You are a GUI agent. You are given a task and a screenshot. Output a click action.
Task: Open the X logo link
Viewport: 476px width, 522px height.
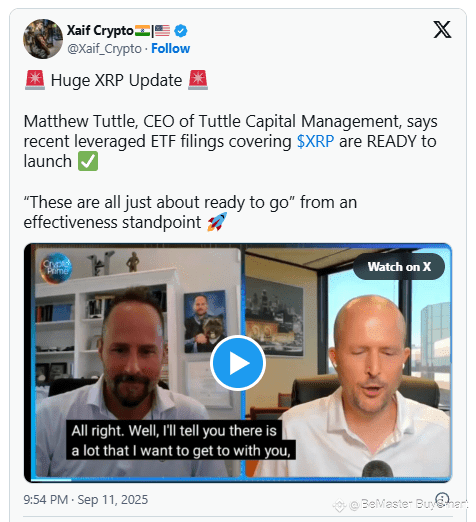442,29
